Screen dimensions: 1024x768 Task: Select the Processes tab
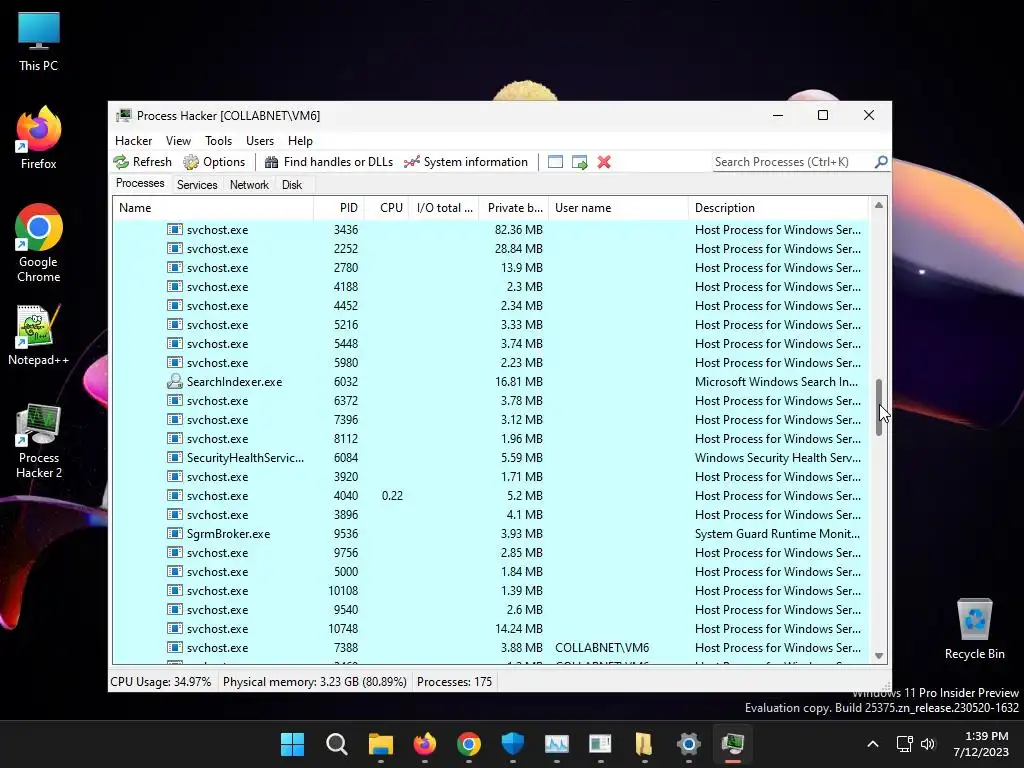pos(140,184)
